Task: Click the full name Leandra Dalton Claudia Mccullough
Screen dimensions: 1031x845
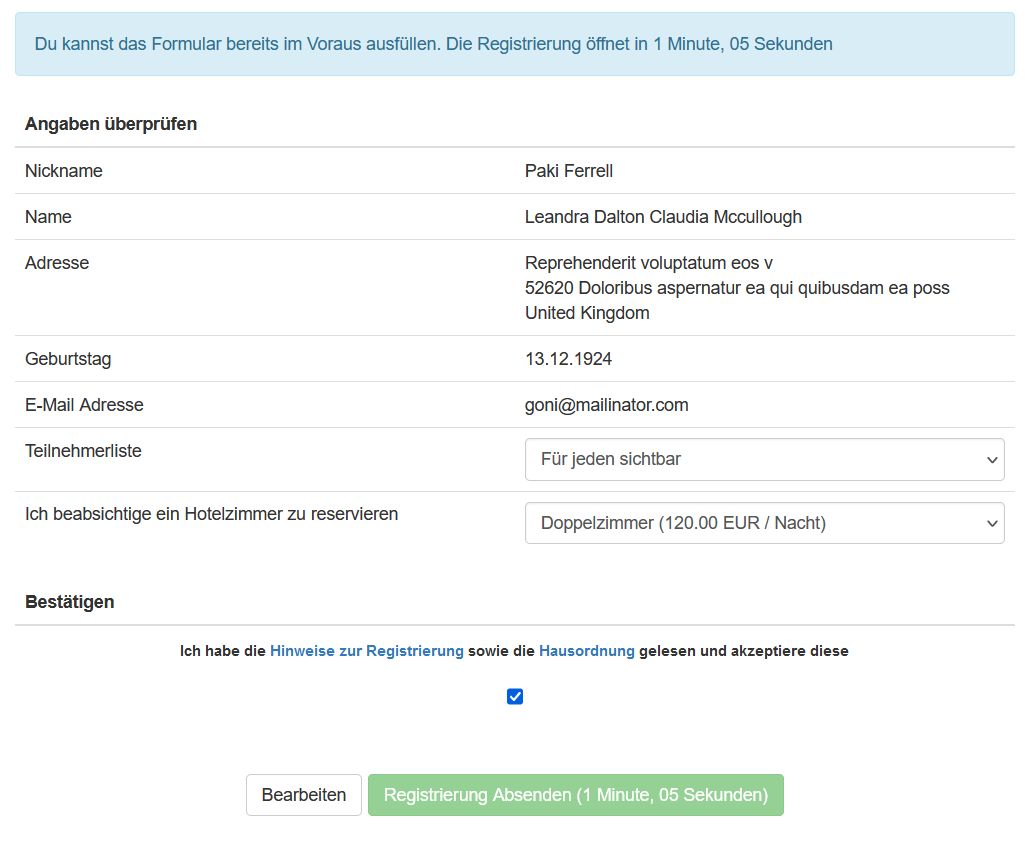Action: pyautogui.click(x=663, y=217)
